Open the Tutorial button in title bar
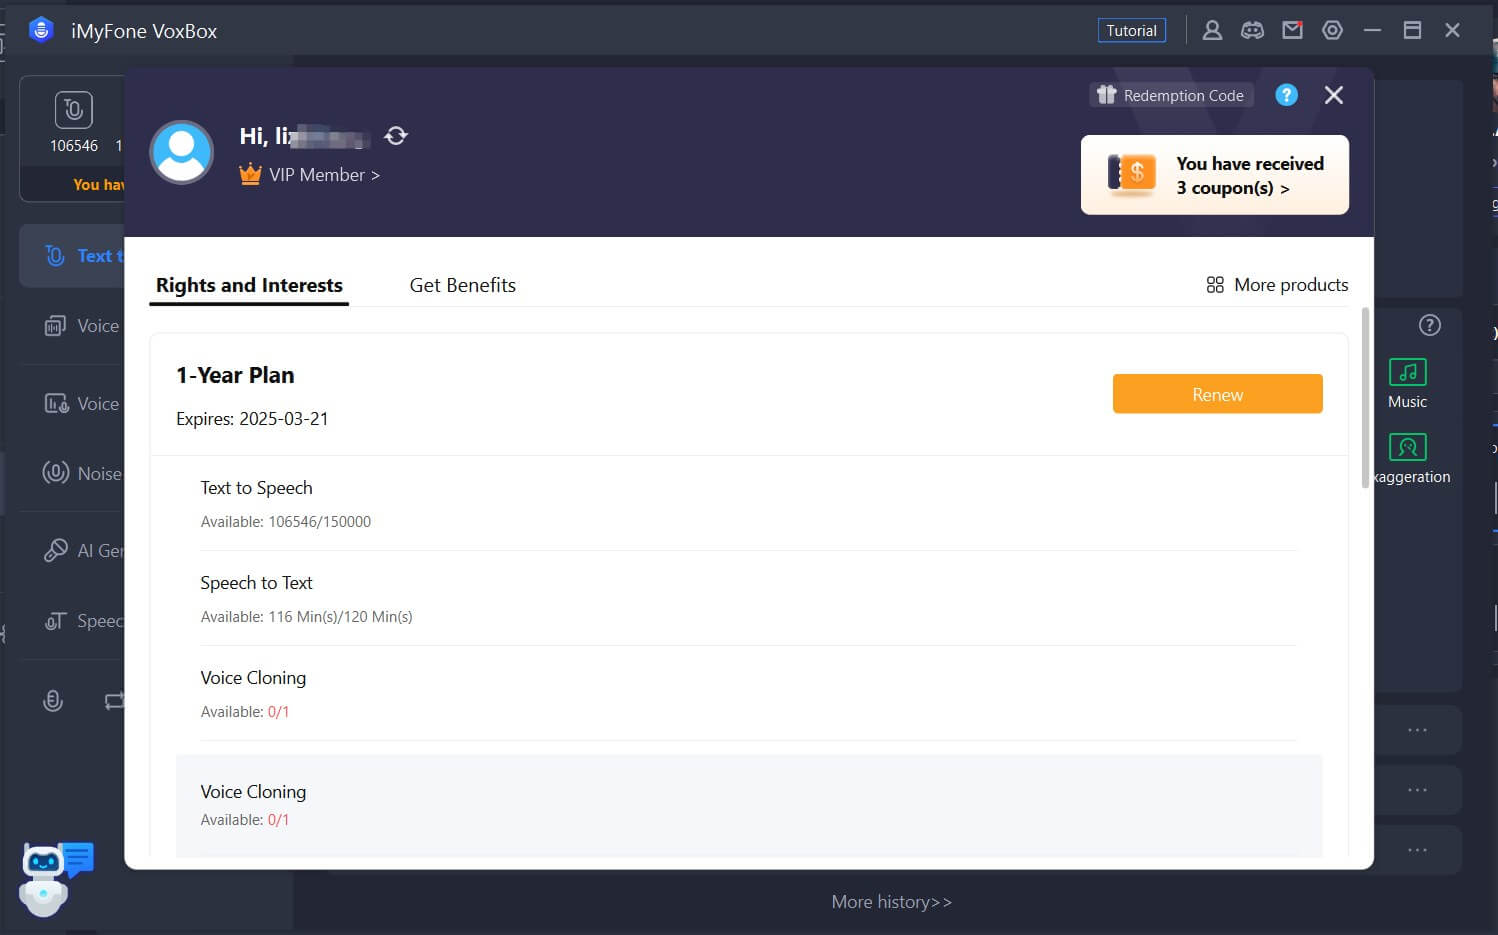This screenshot has height=935, width=1498. click(x=1131, y=31)
